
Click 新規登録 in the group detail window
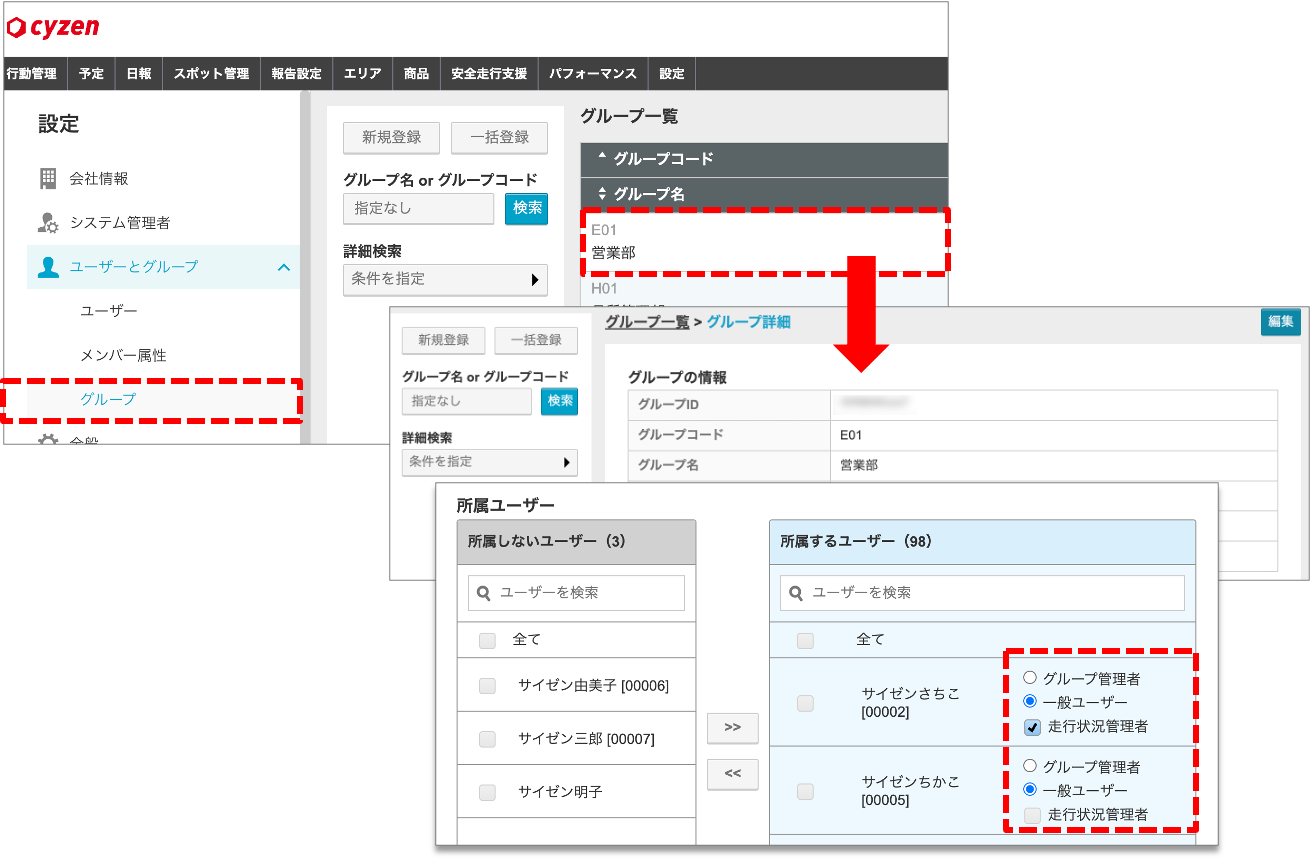(x=443, y=340)
